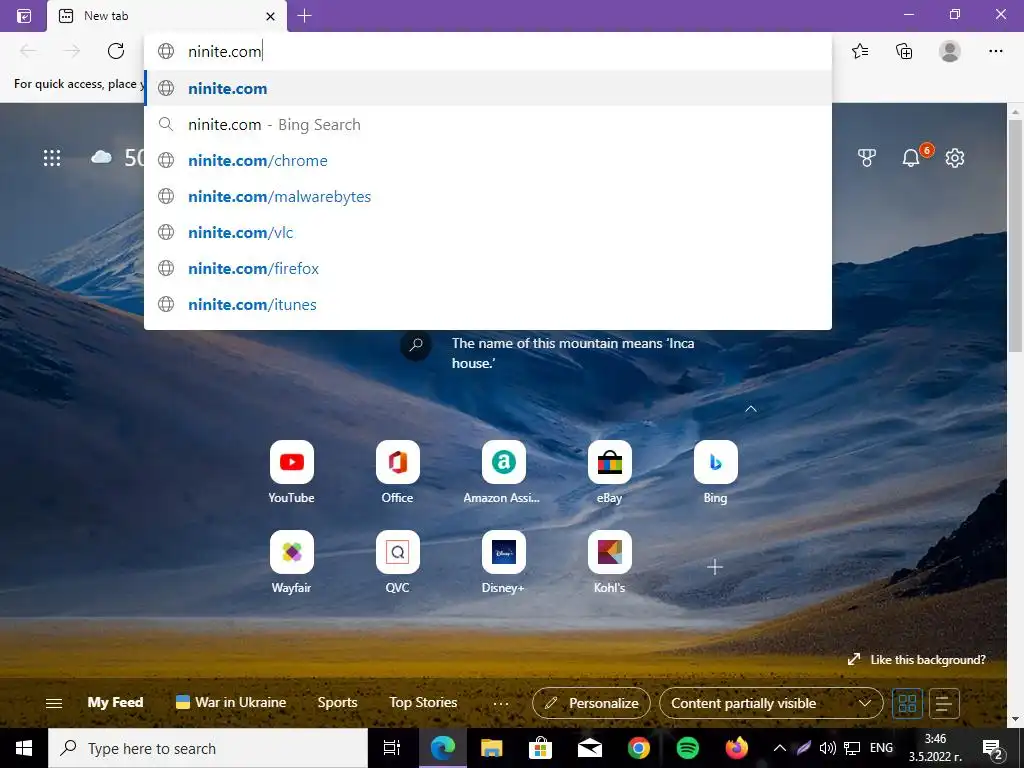
Task: Click the mountain fact caption text
Action: click(573, 353)
